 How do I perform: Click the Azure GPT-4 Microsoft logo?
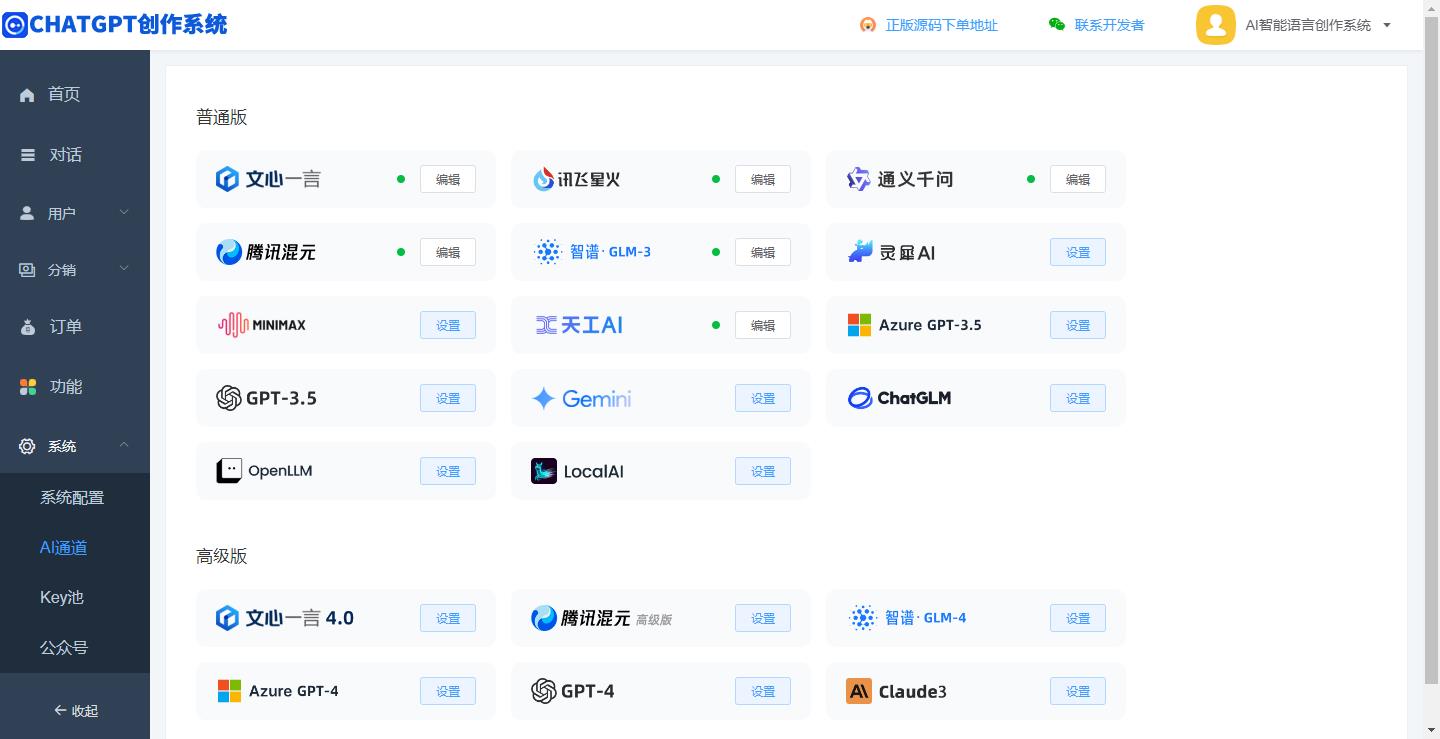click(x=229, y=691)
